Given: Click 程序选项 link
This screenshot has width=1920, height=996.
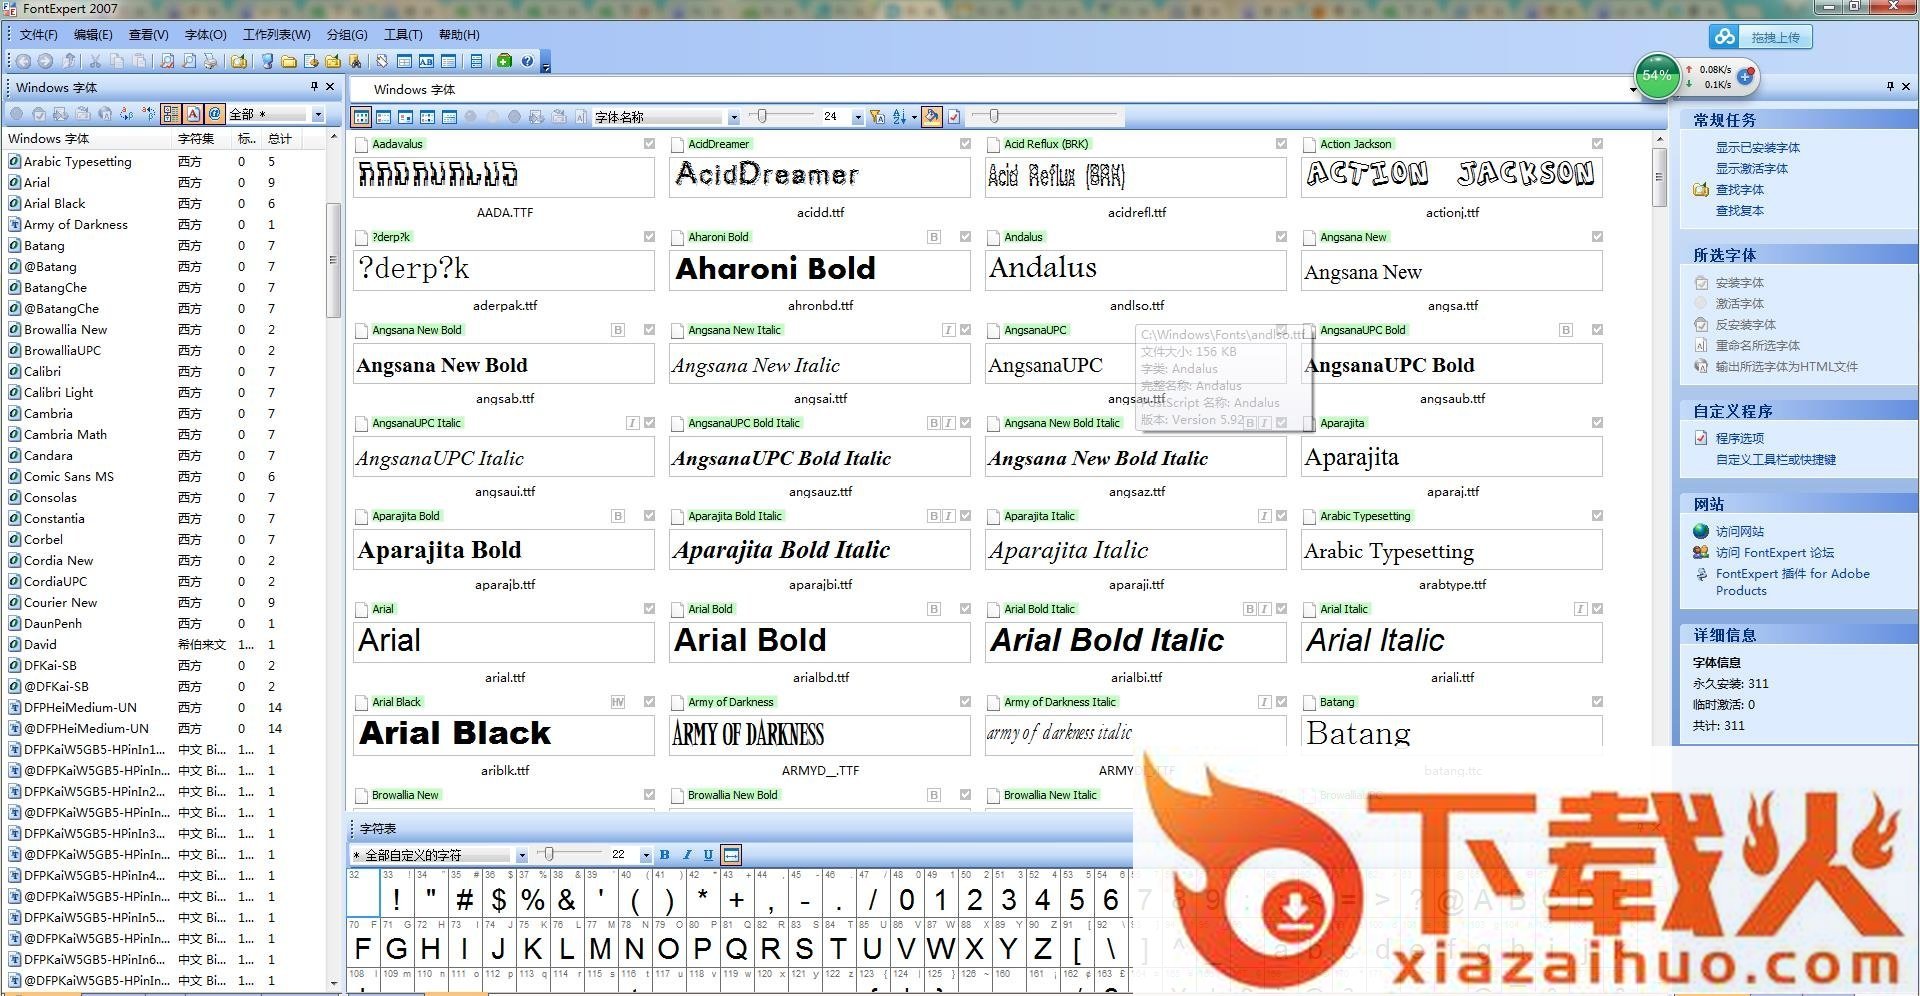Looking at the screenshot, I should 1739,438.
